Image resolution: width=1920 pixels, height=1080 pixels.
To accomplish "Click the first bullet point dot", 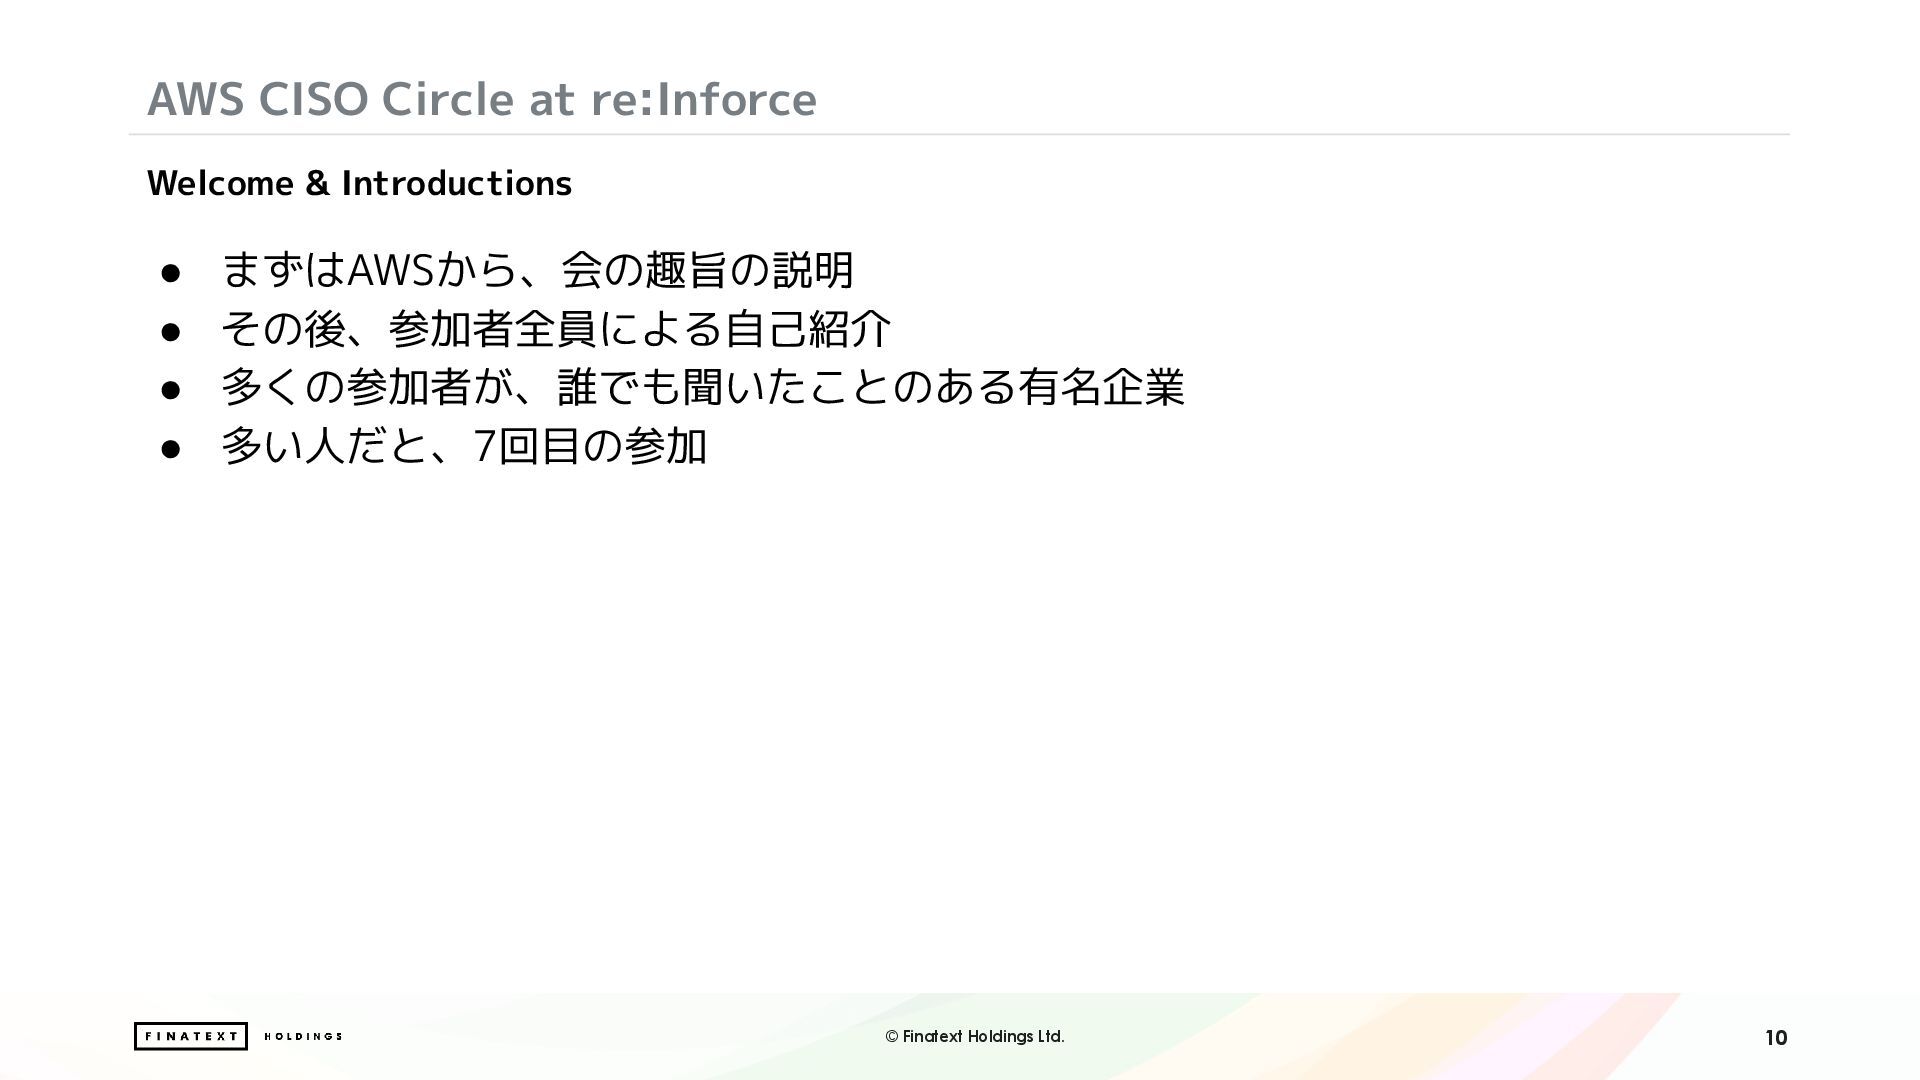I will [x=170, y=273].
